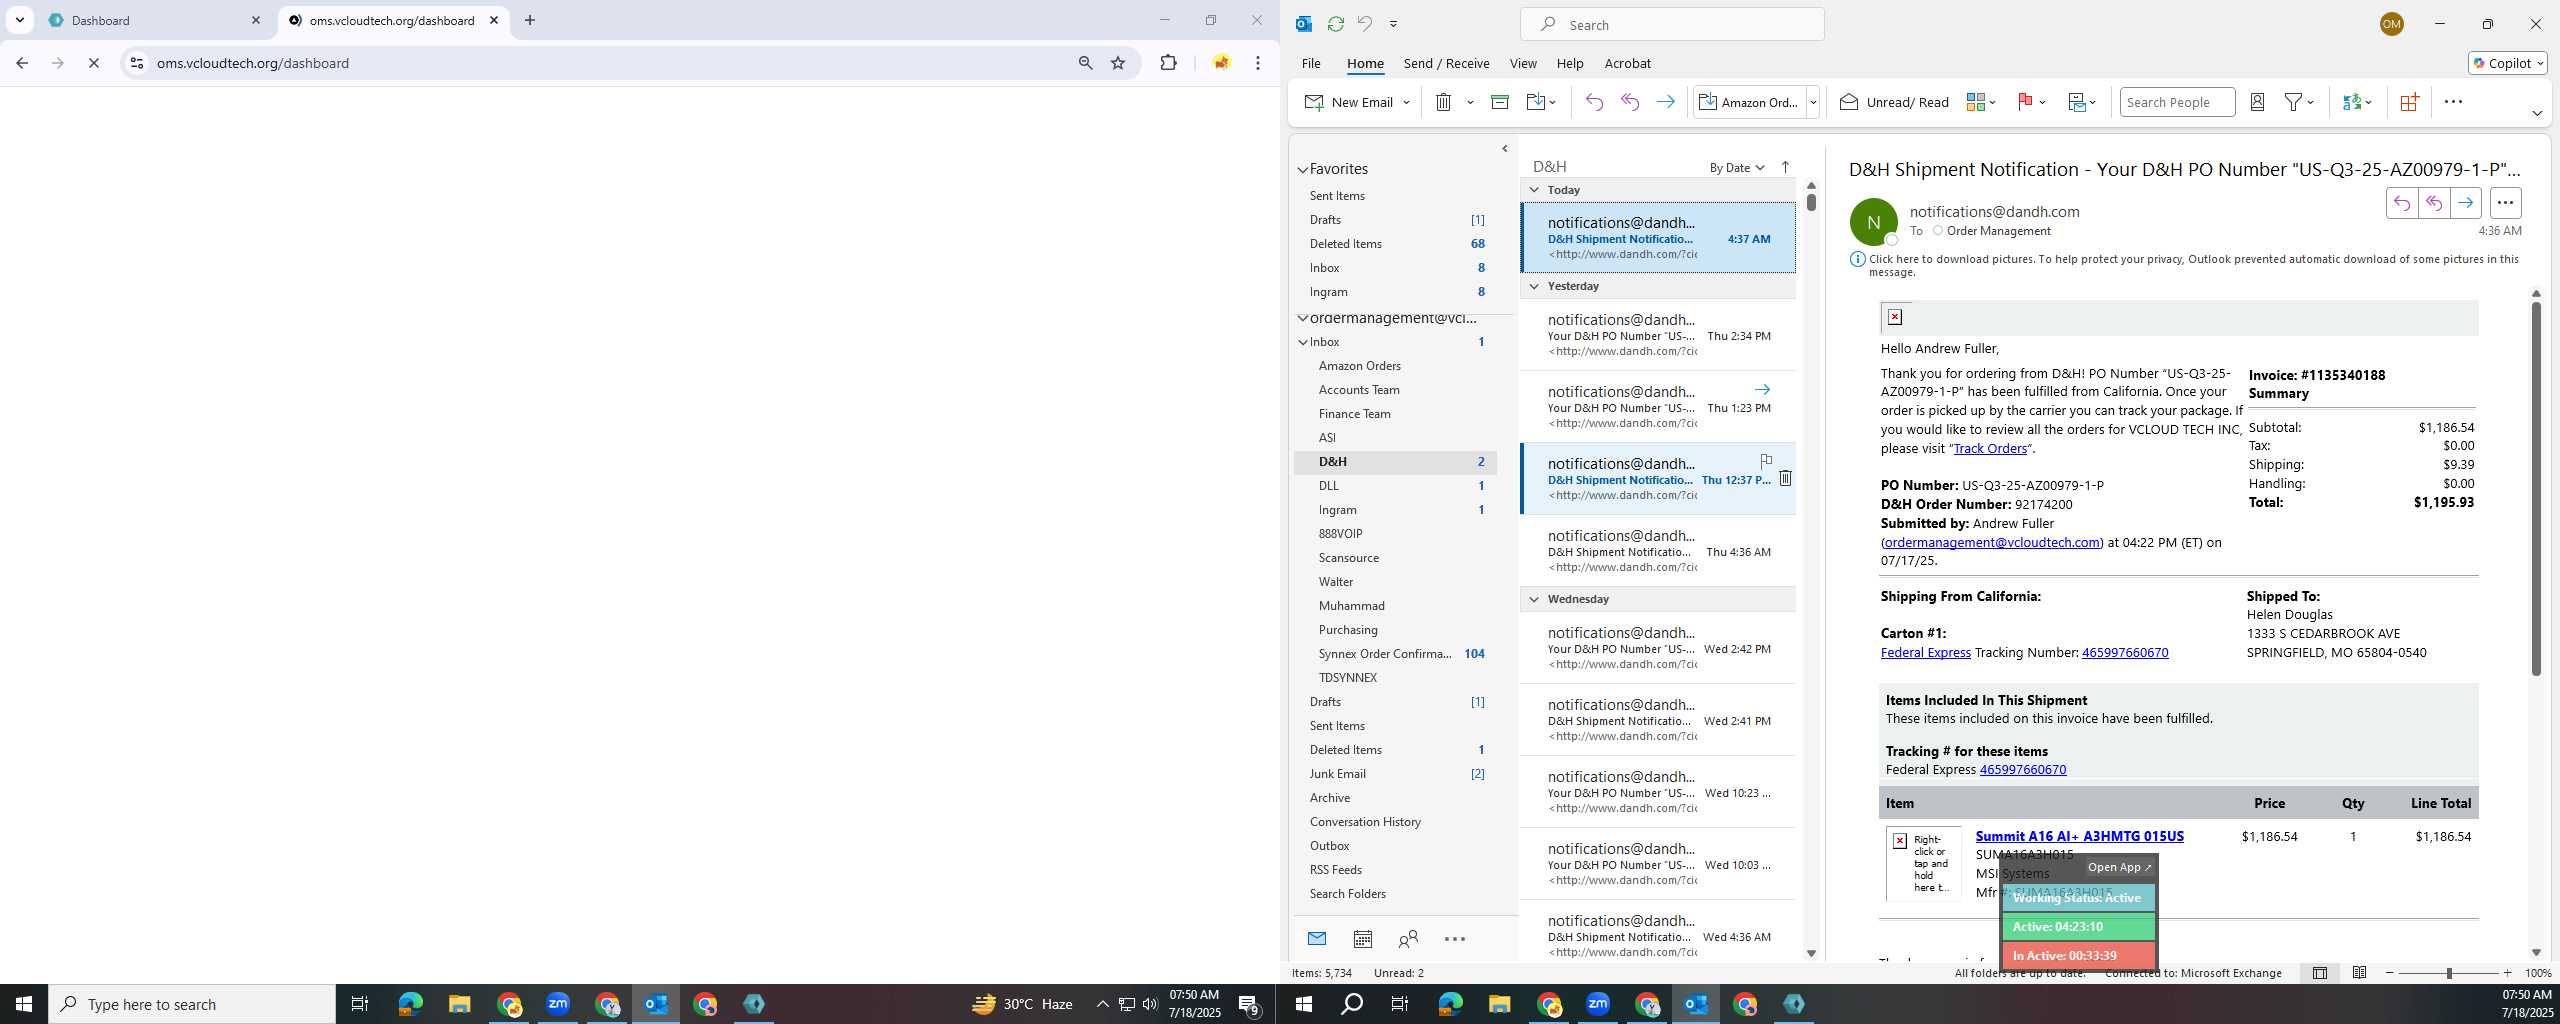This screenshot has width=2560, height=1024.
Task: Switch to the Dashboard tab in Chrome
Action: point(155,20)
